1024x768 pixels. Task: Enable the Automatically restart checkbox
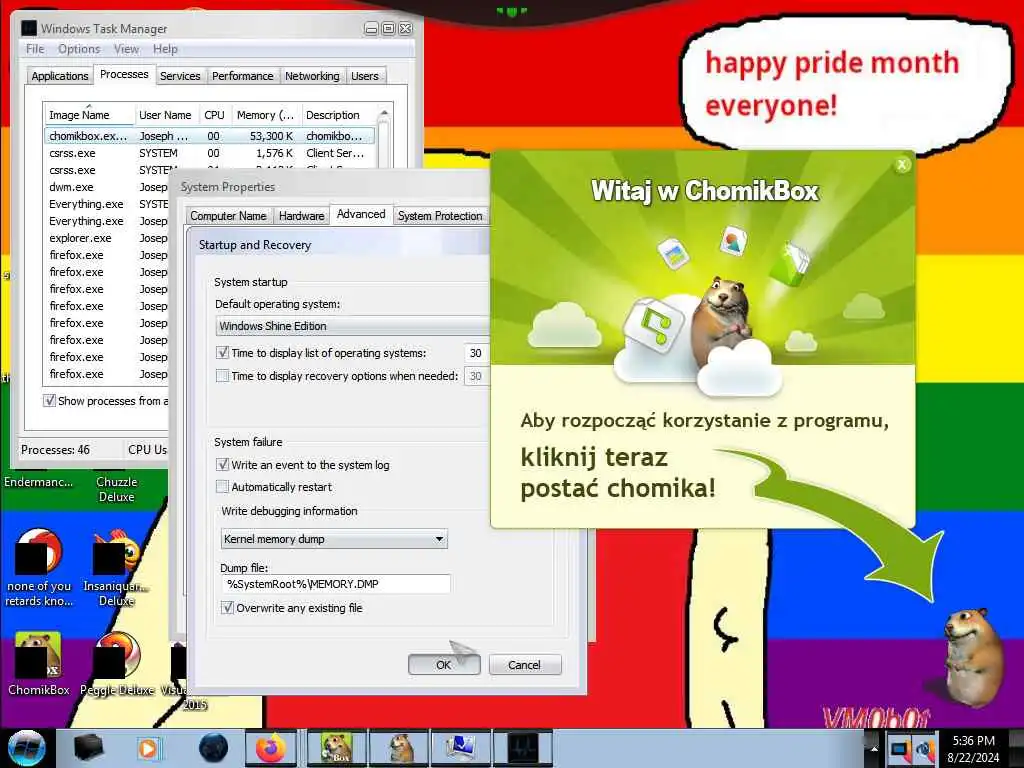pos(223,487)
